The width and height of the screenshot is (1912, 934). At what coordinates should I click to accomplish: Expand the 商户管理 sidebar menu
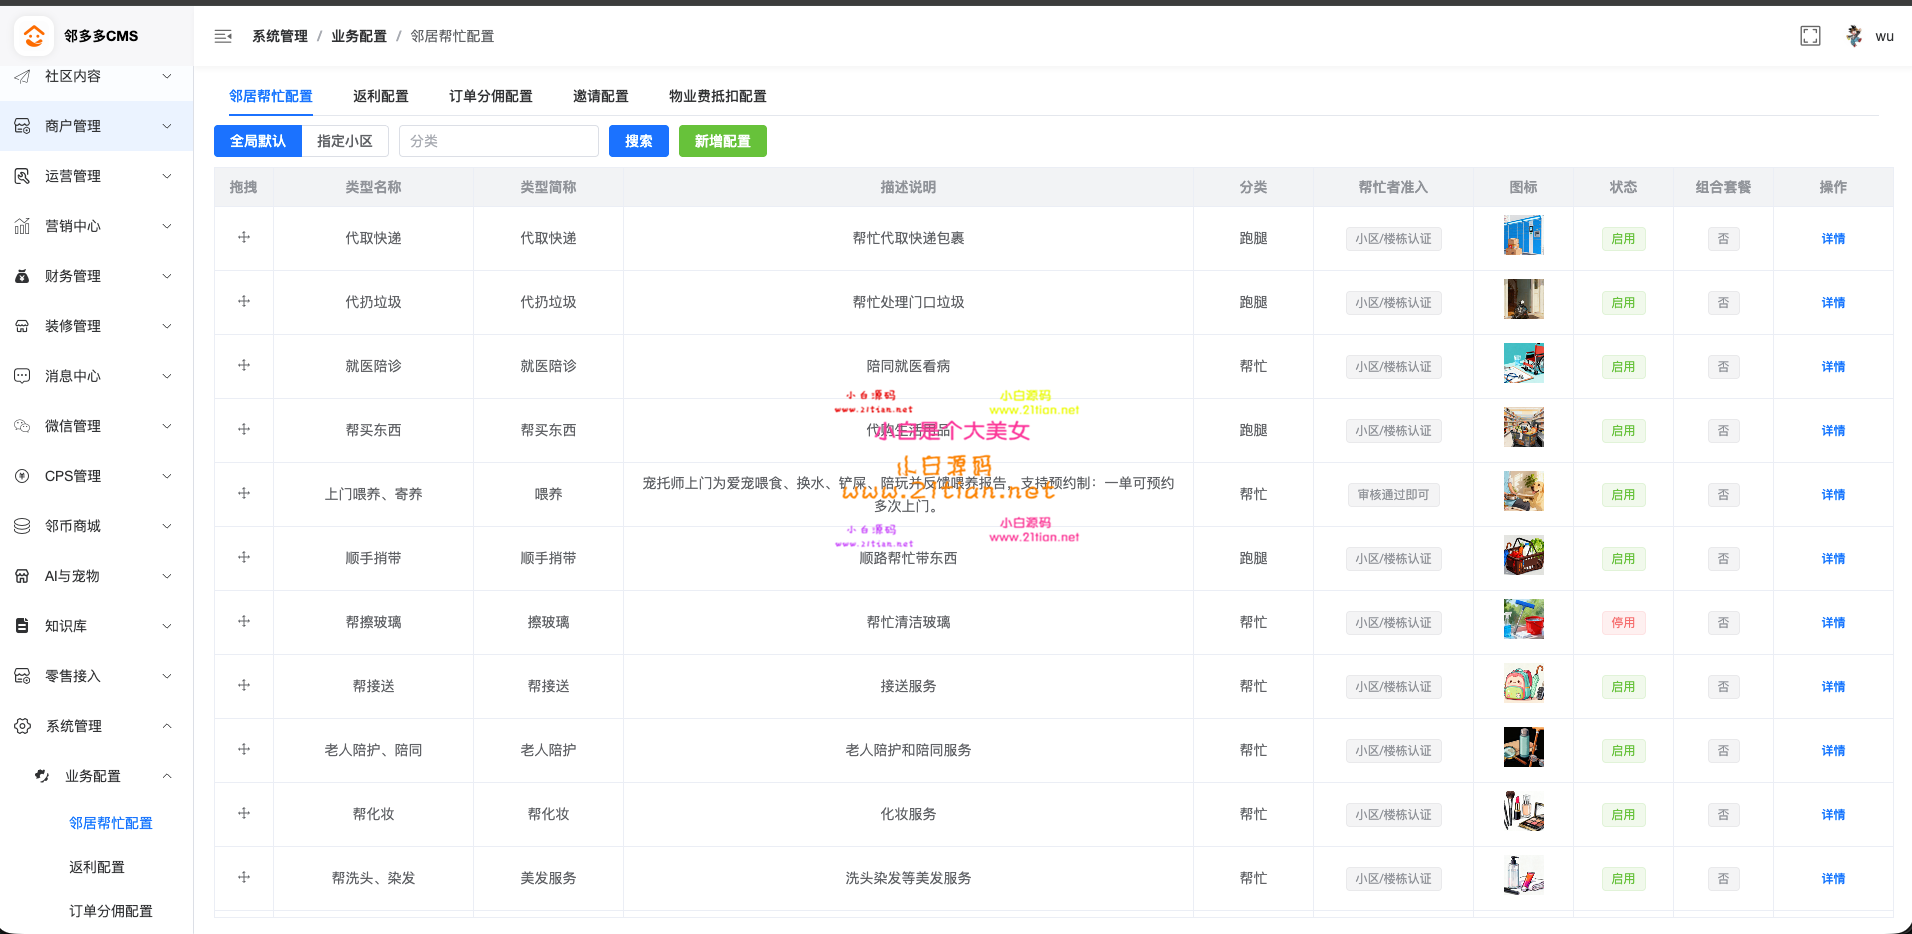pos(96,126)
